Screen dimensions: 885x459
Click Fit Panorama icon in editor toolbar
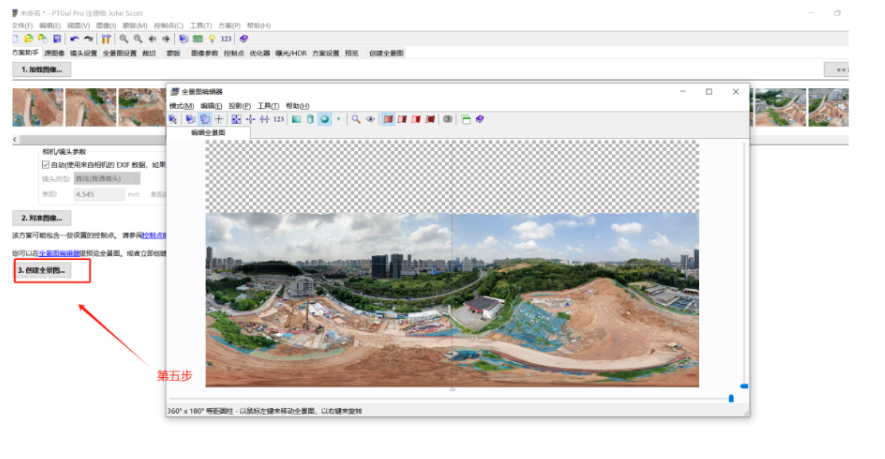click(236, 119)
